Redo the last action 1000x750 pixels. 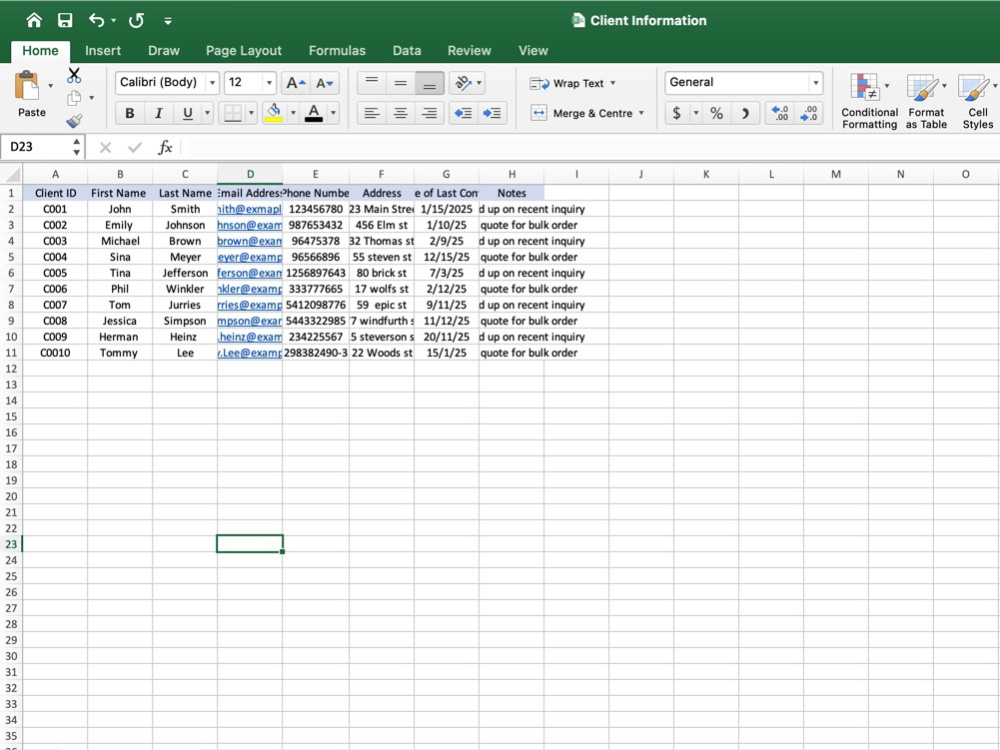pos(136,20)
